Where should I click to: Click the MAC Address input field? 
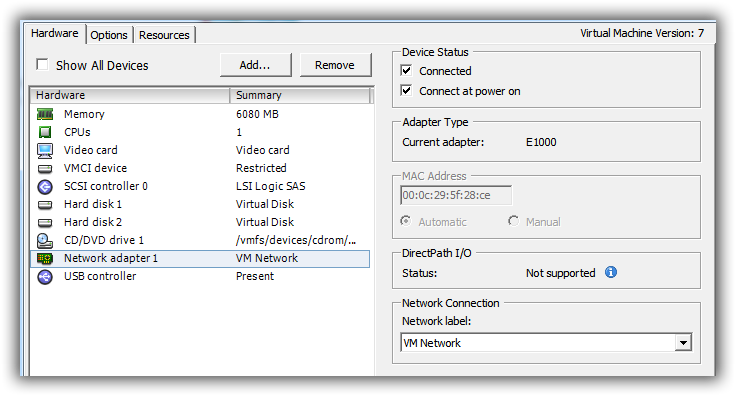[x=456, y=195]
